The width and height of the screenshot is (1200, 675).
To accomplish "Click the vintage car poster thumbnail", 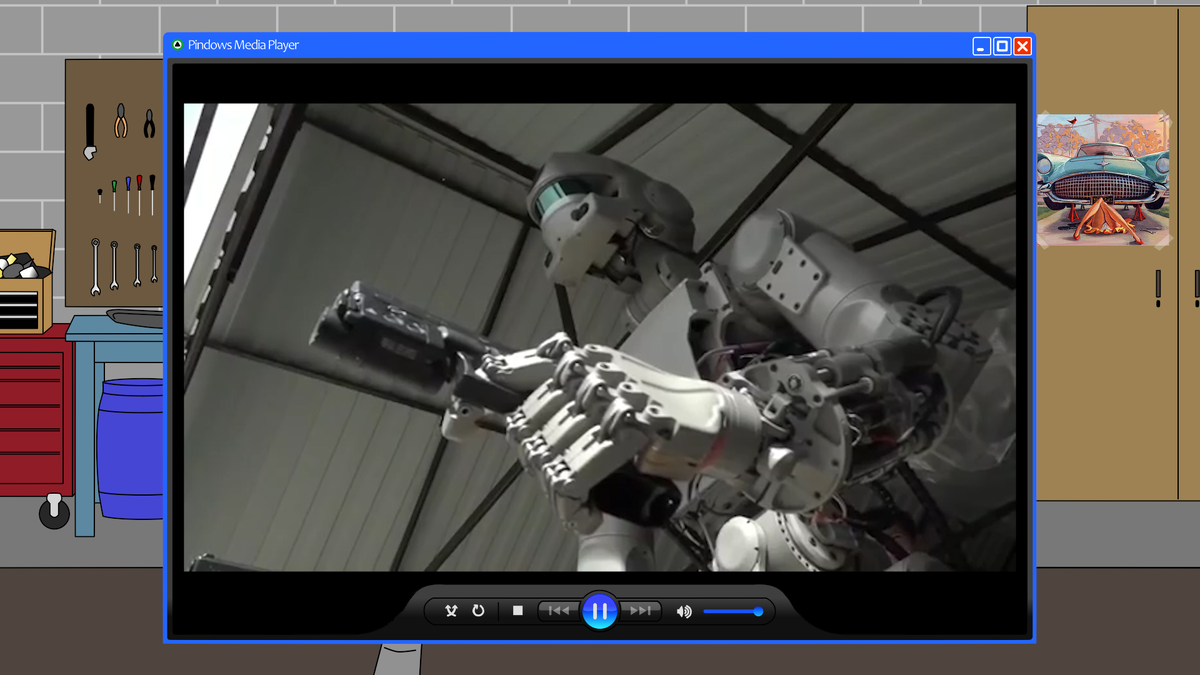I will 1103,180.
